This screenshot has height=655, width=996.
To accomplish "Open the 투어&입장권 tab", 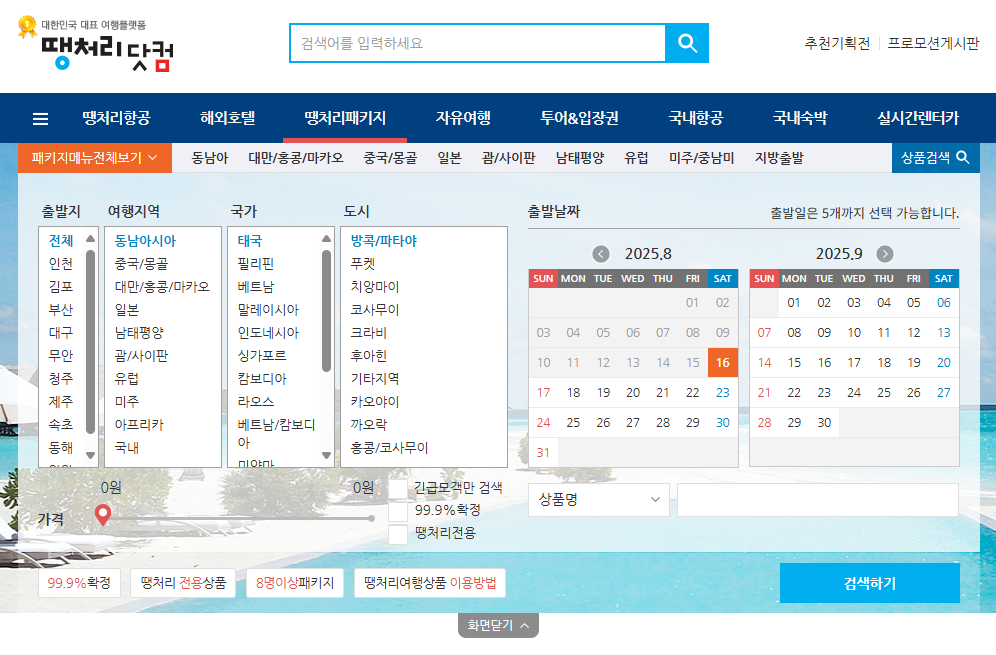I will [x=579, y=118].
